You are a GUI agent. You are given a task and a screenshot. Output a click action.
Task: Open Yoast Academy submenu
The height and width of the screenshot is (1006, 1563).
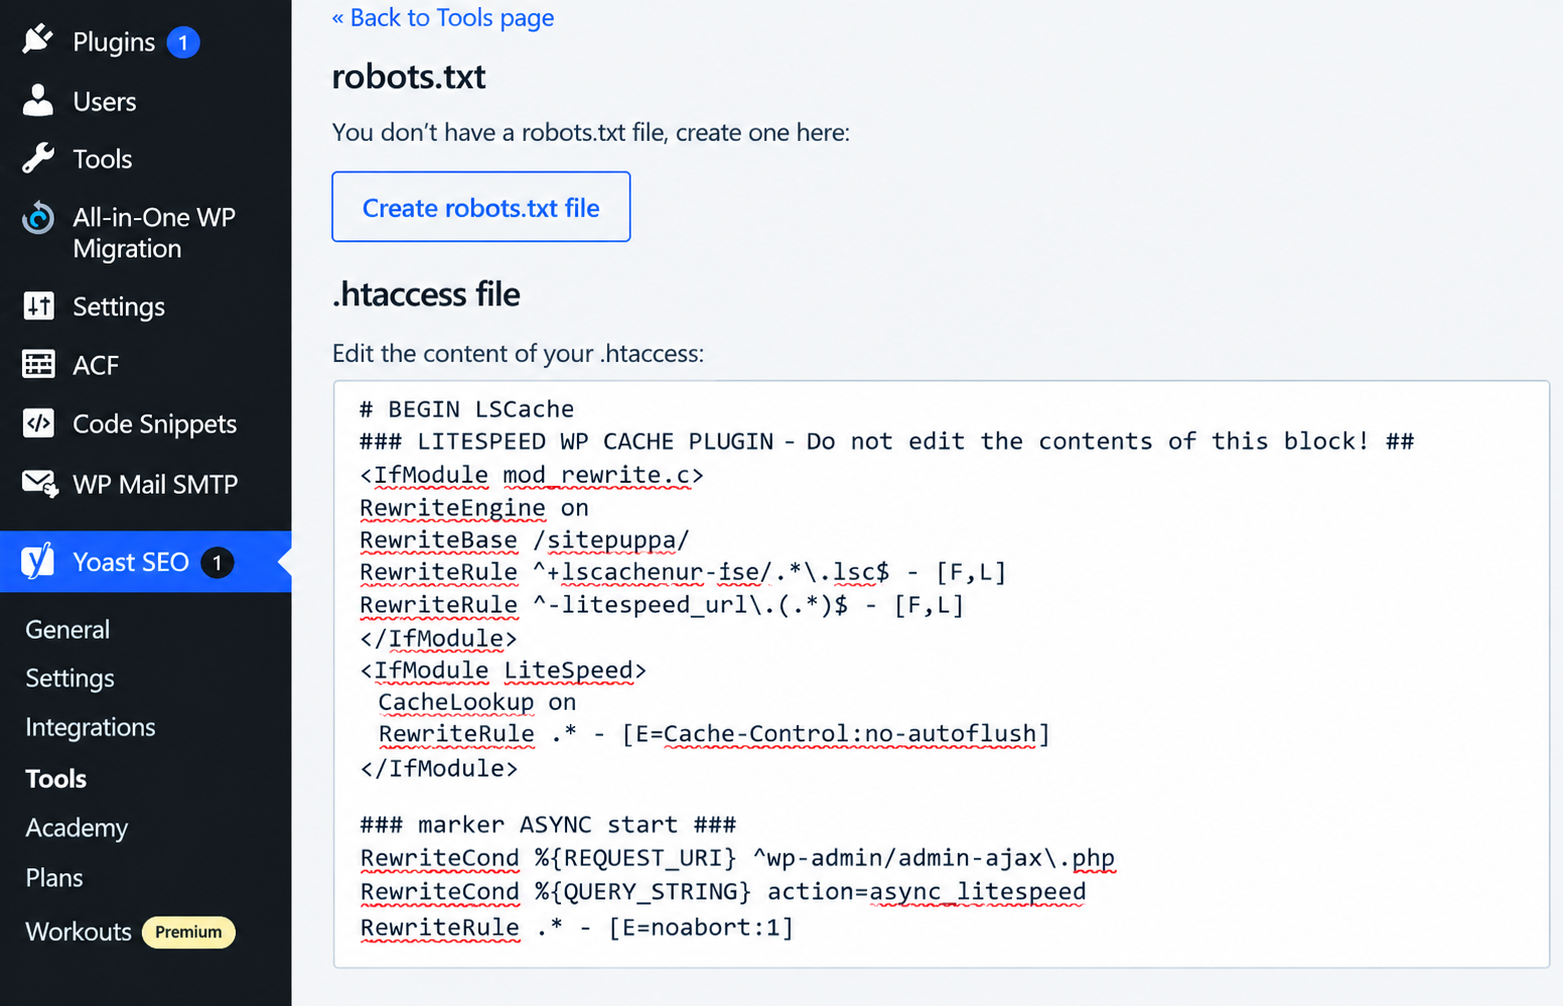(x=77, y=828)
